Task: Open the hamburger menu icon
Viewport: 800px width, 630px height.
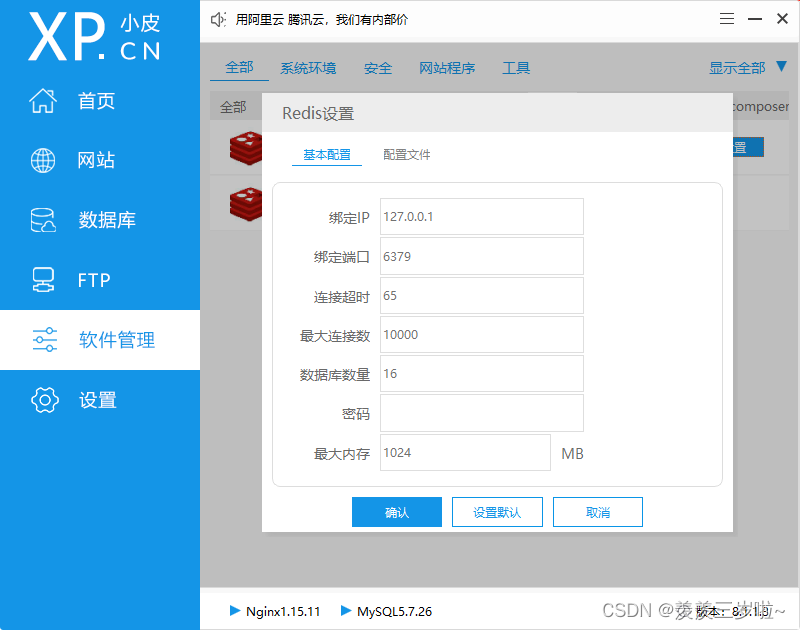Action: coord(727,19)
